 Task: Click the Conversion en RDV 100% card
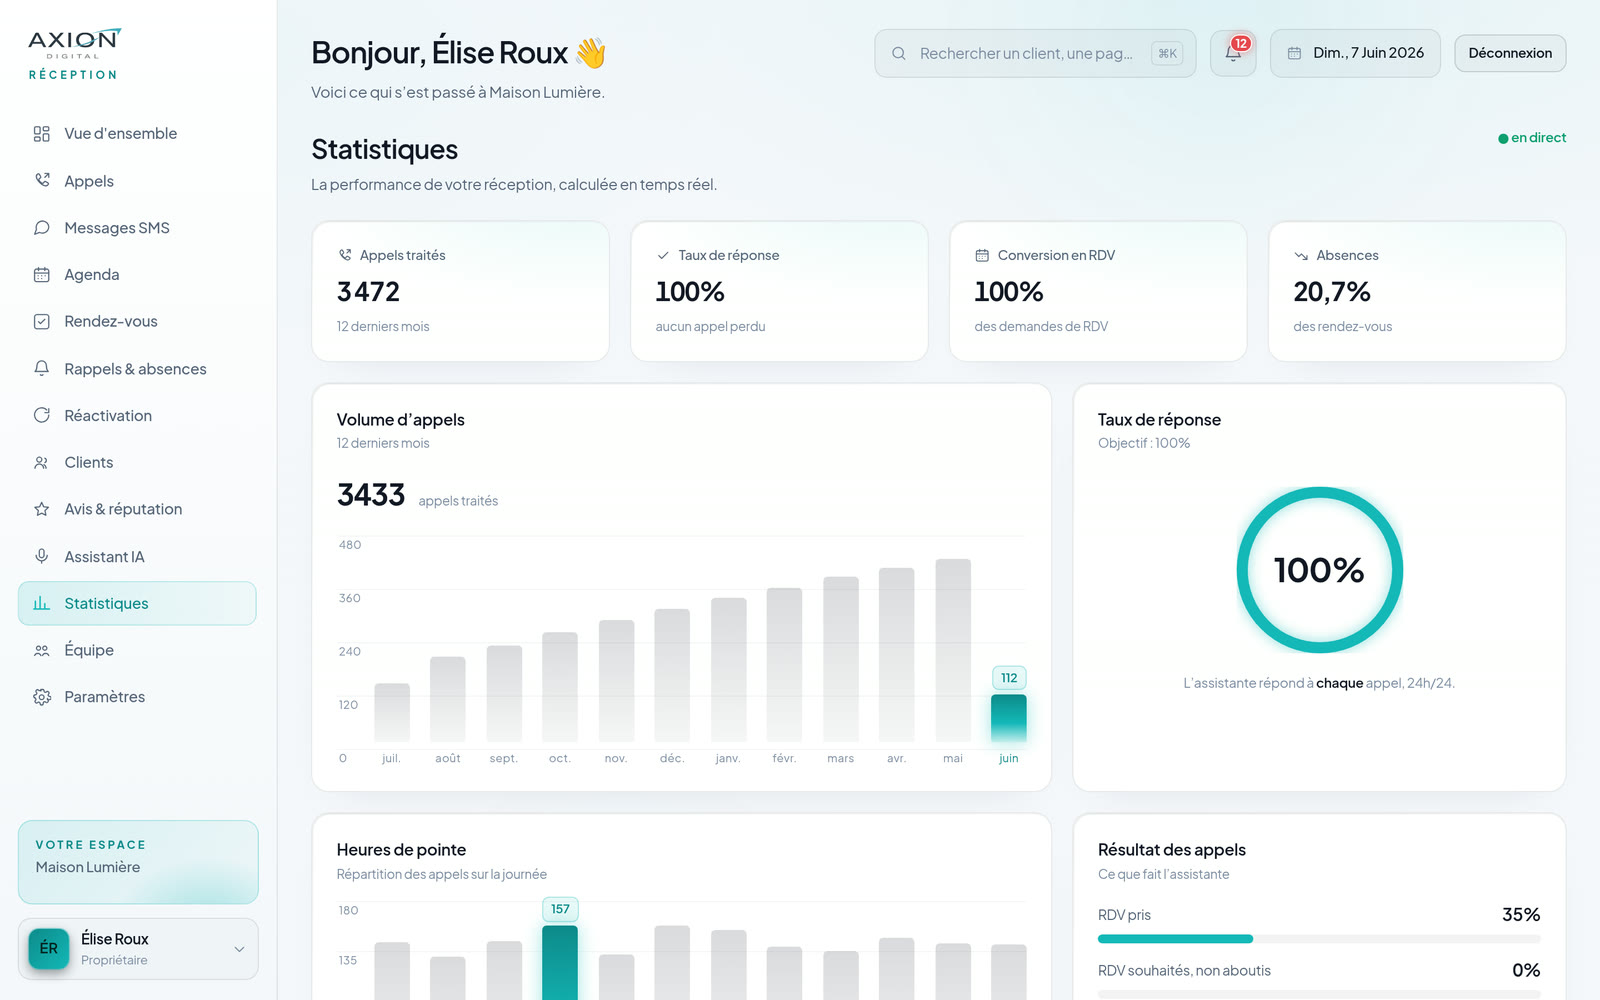coord(1098,291)
